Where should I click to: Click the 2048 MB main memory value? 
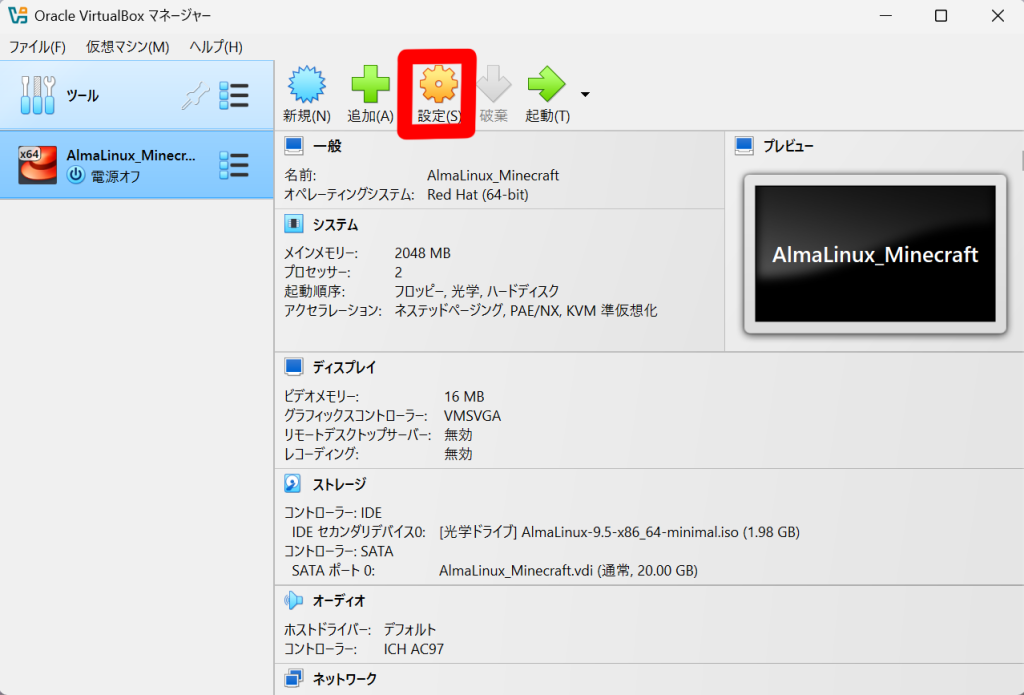[x=423, y=253]
